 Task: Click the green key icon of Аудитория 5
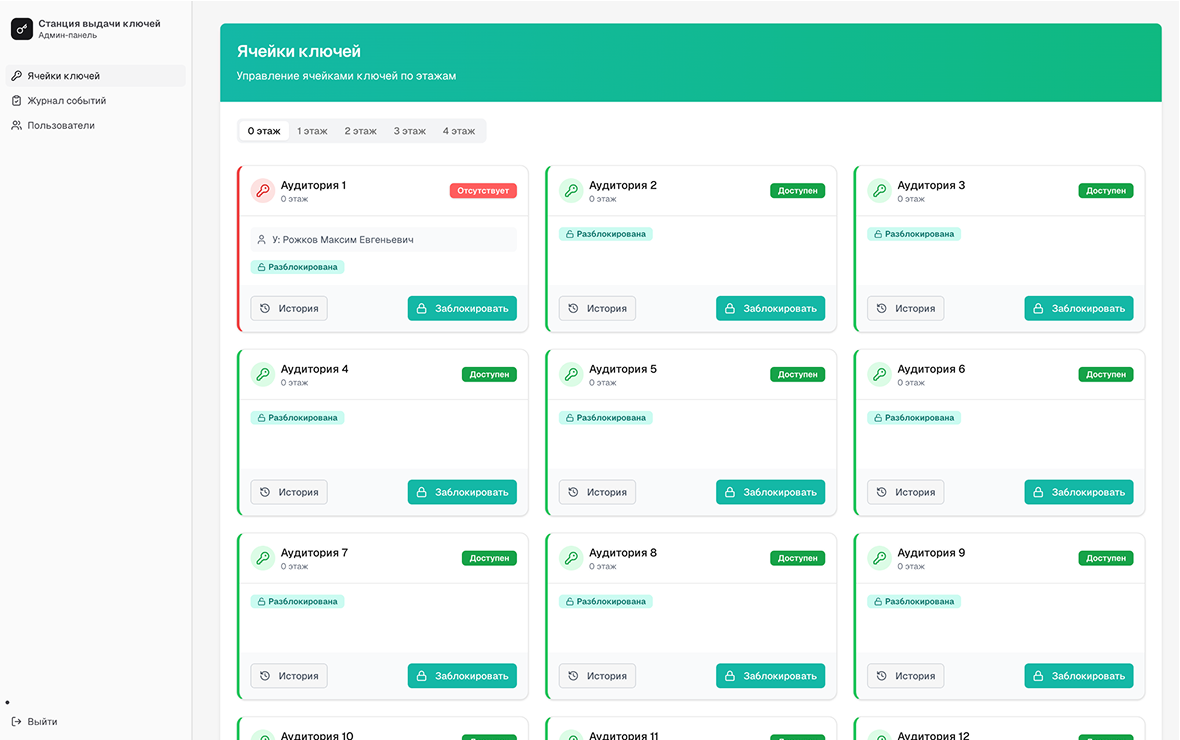571,374
